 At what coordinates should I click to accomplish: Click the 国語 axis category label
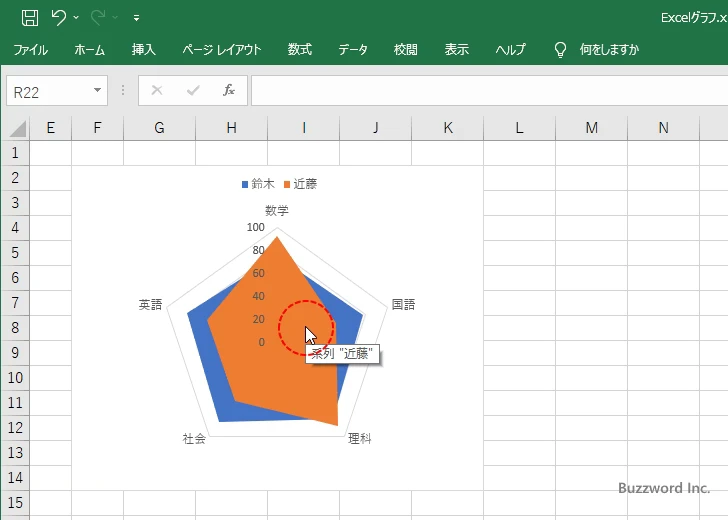(x=403, y=305)
